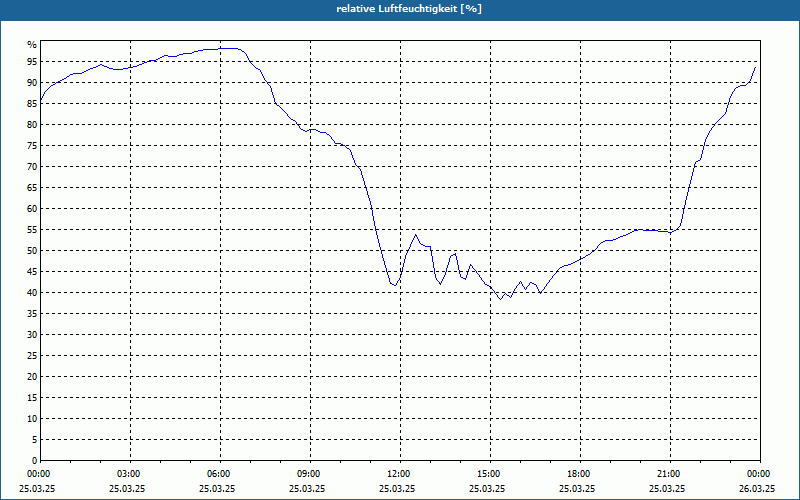Select the y-axis label "45"
800x500 pixels.
[32, 271]
